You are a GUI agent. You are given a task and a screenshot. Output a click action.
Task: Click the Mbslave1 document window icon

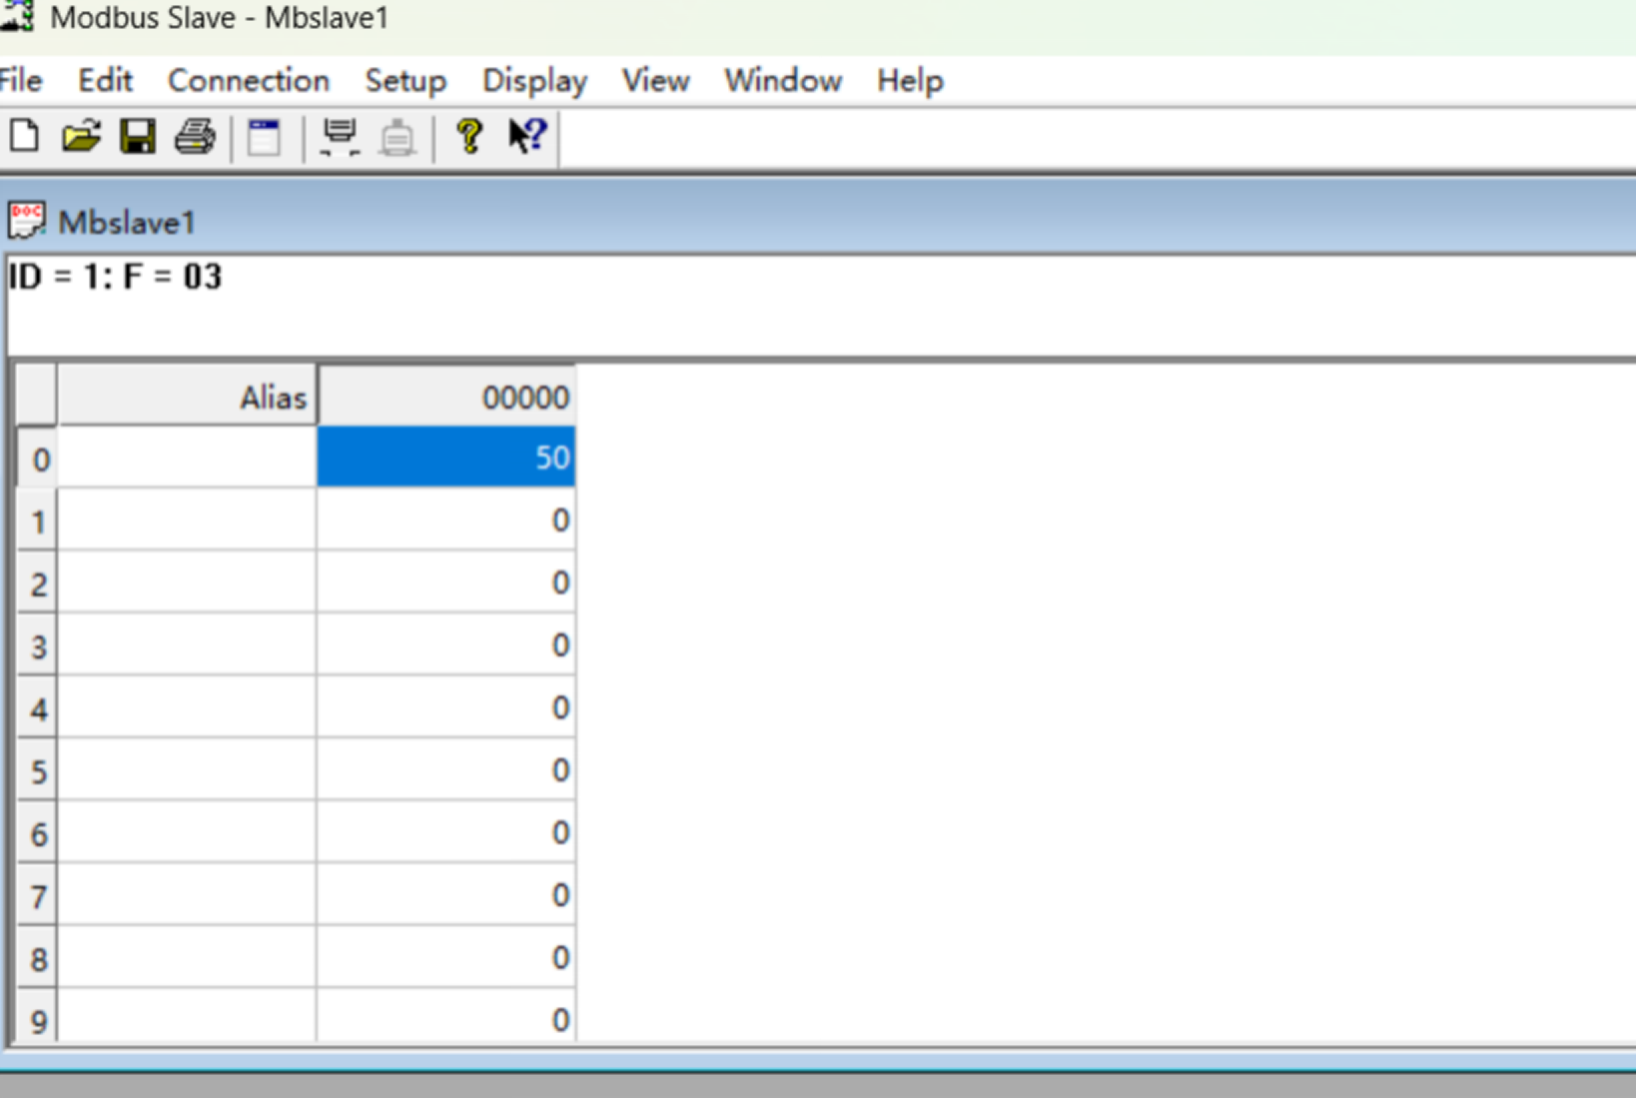click(x=27, y=221)
